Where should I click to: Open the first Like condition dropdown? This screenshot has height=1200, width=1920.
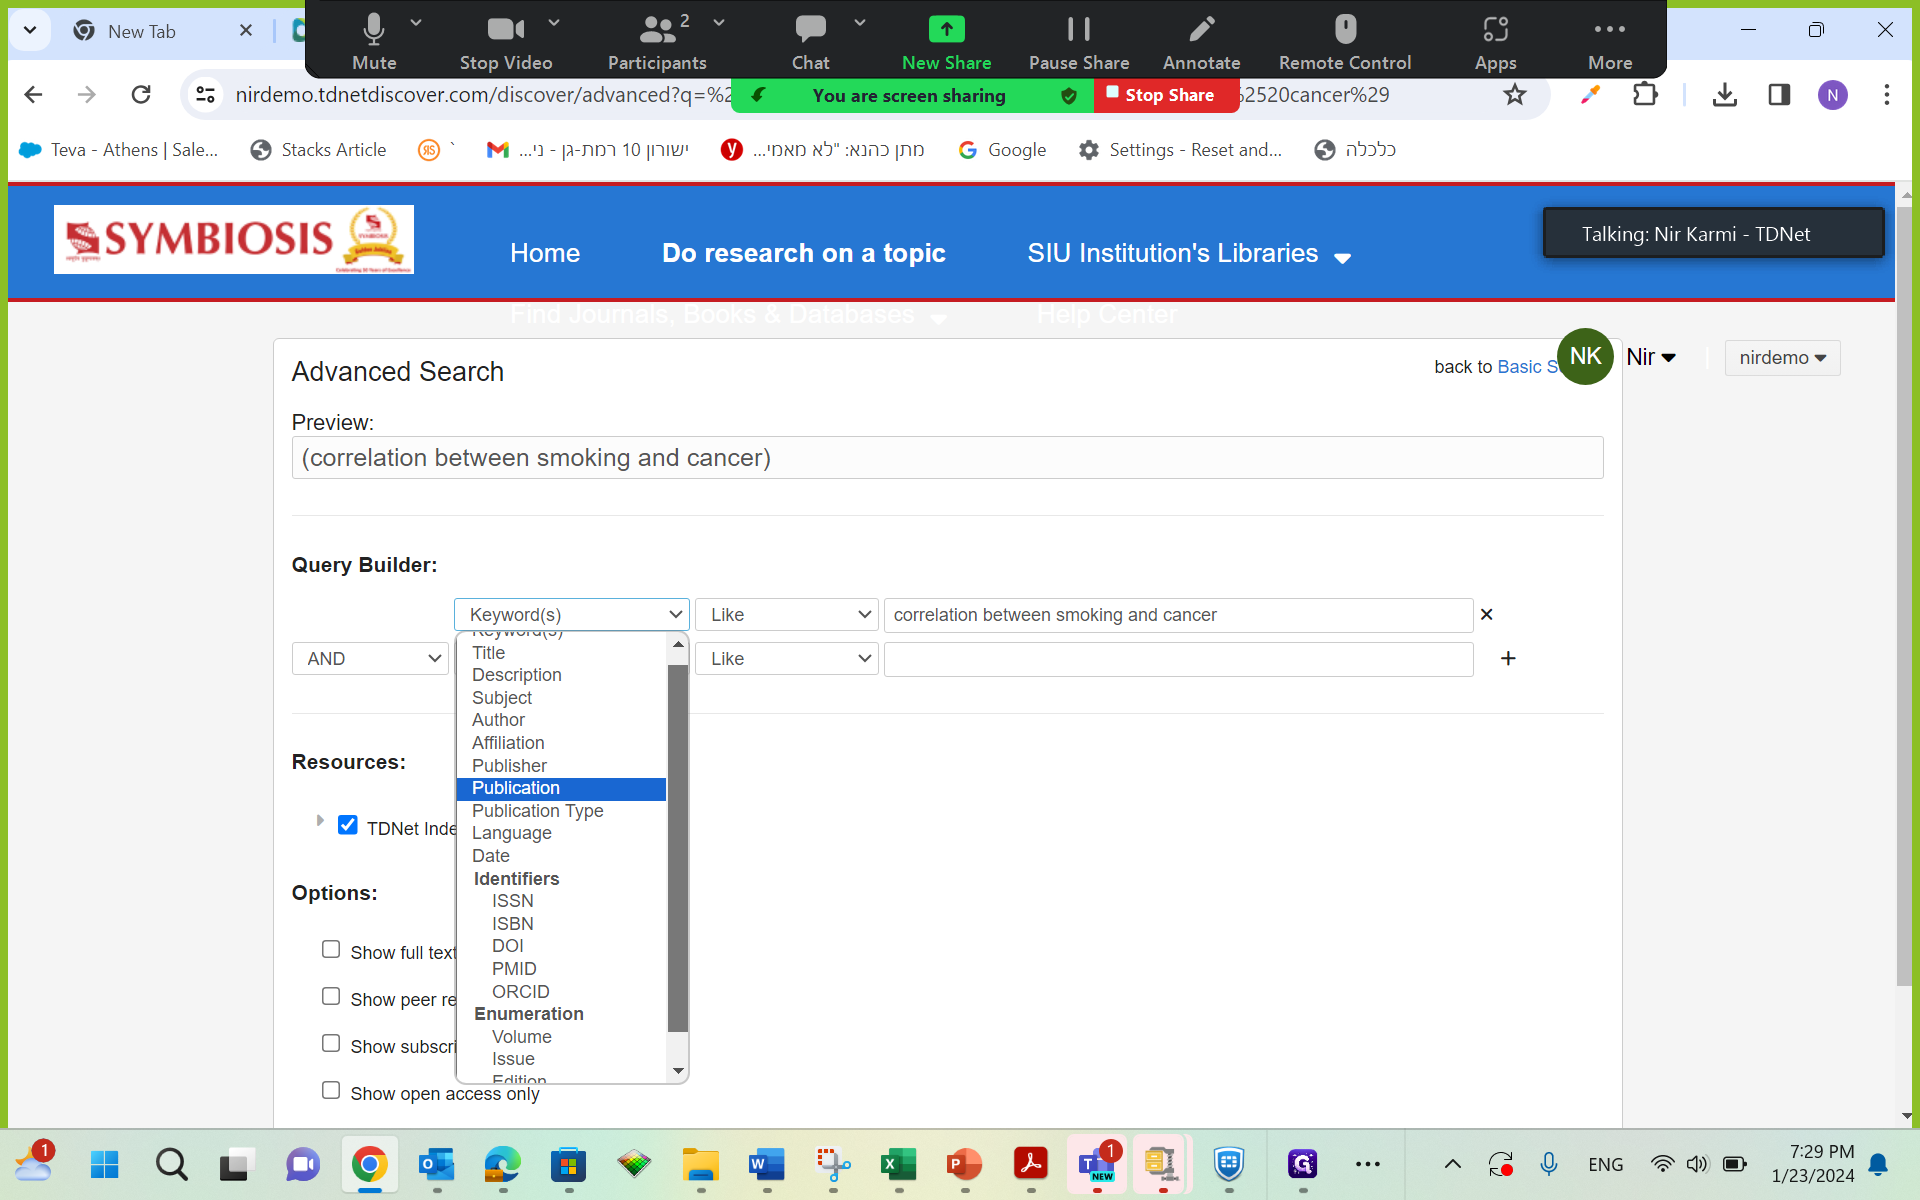click(x=786, y=615)
